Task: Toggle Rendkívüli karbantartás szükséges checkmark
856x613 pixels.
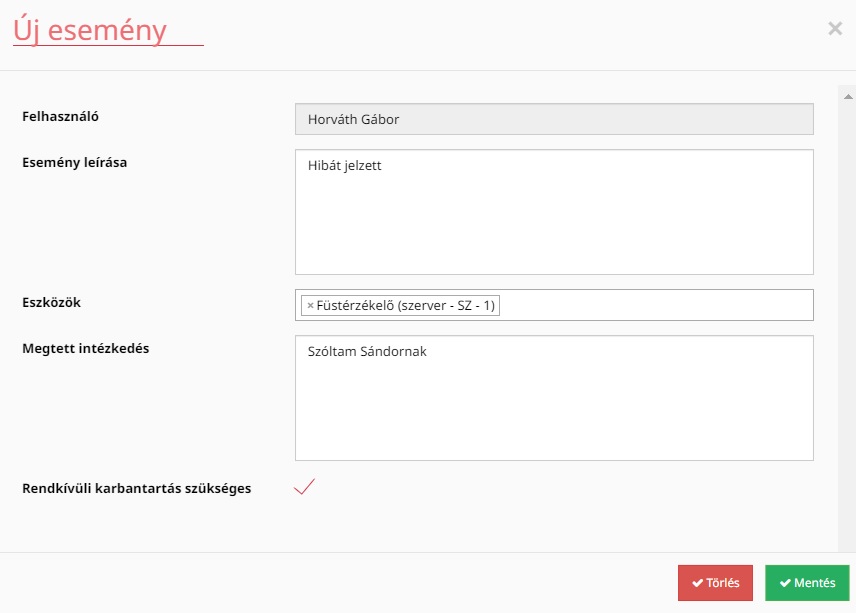Action: (x=304, y=486)
